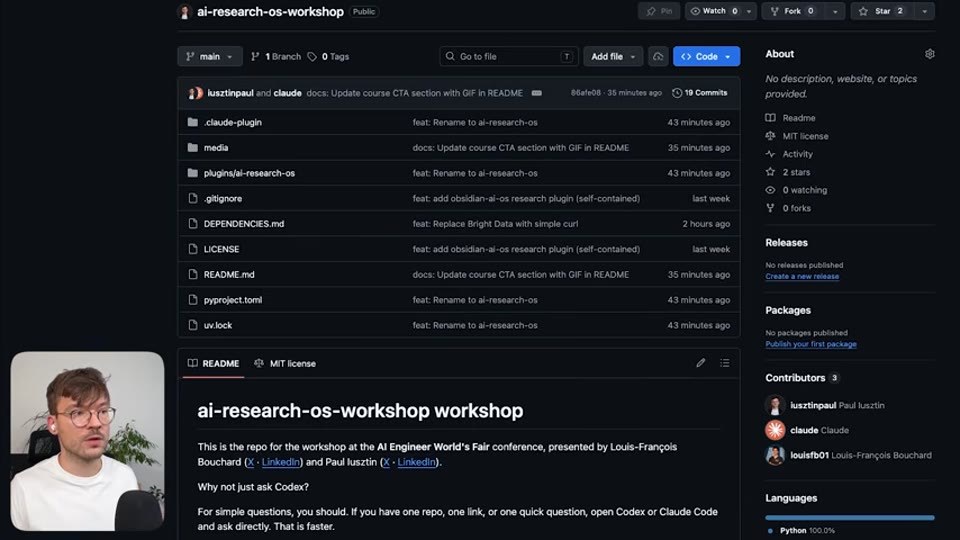Toggle Watch for this repository

[x=714, y=11]
